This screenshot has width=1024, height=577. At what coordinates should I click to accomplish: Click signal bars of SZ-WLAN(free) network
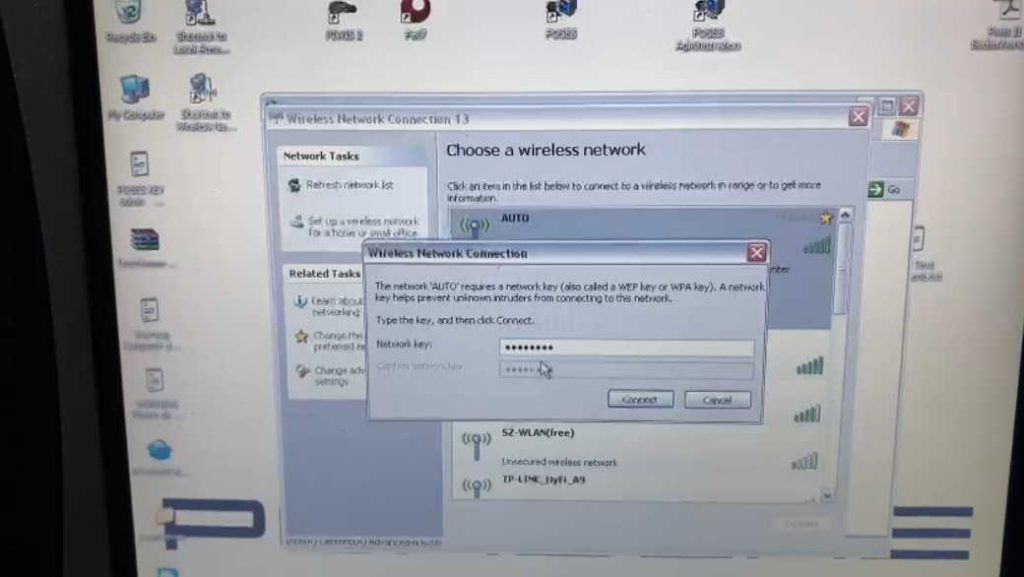click(x=805, y=462)
